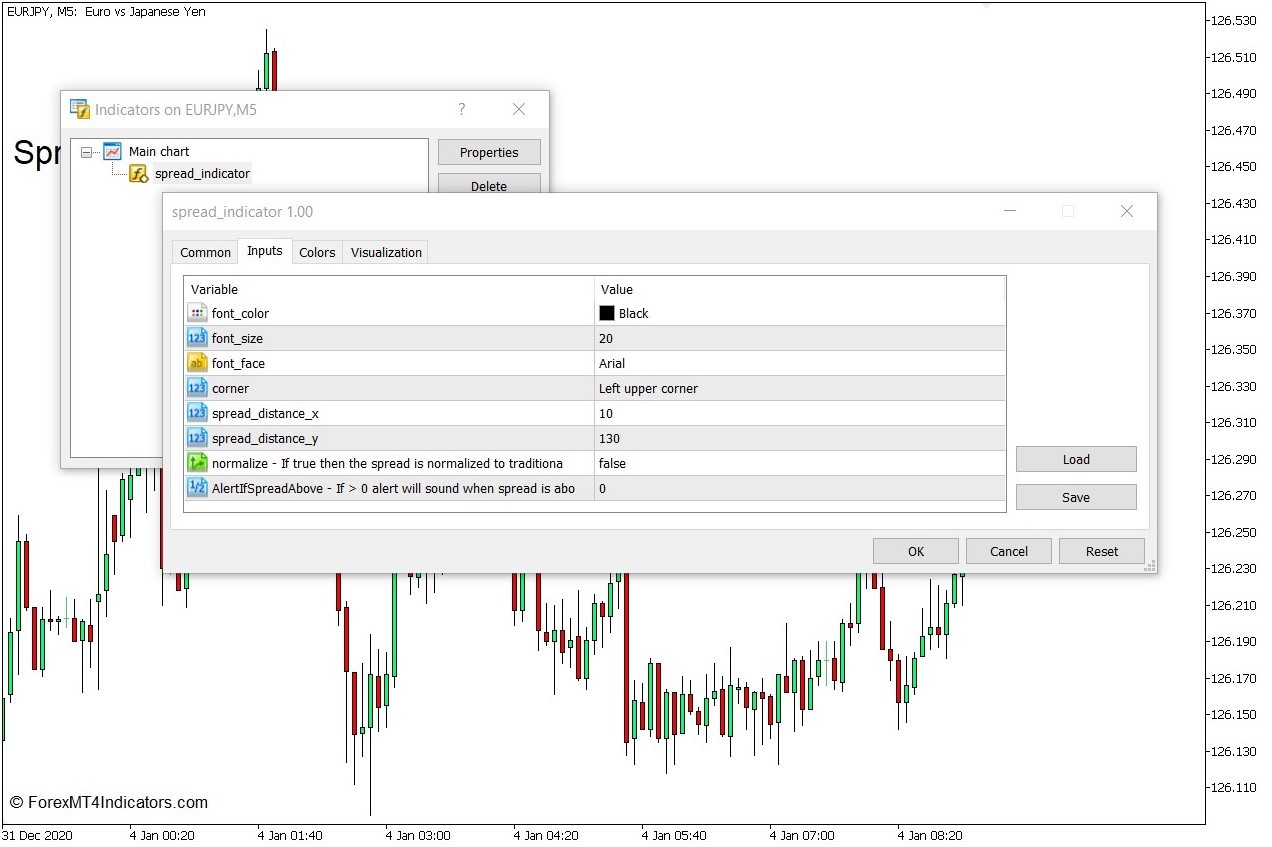Switch to the Visualization tab
This screenshot has width=1272, height=847.
386,252
